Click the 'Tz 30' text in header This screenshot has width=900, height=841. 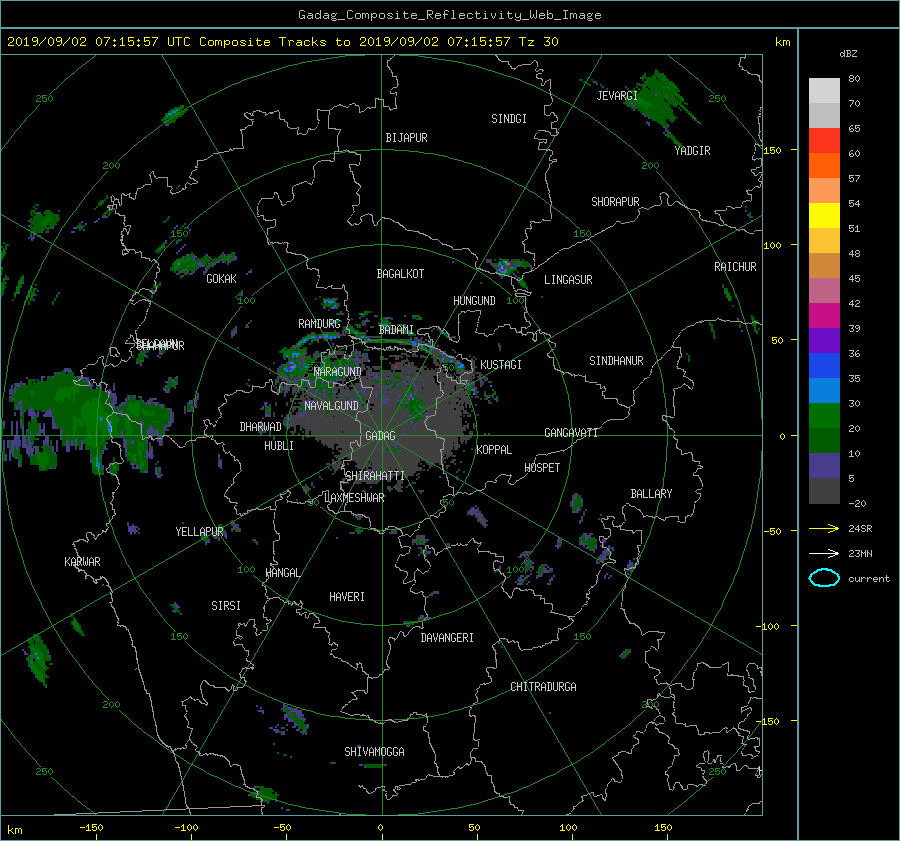click(538, 42)
